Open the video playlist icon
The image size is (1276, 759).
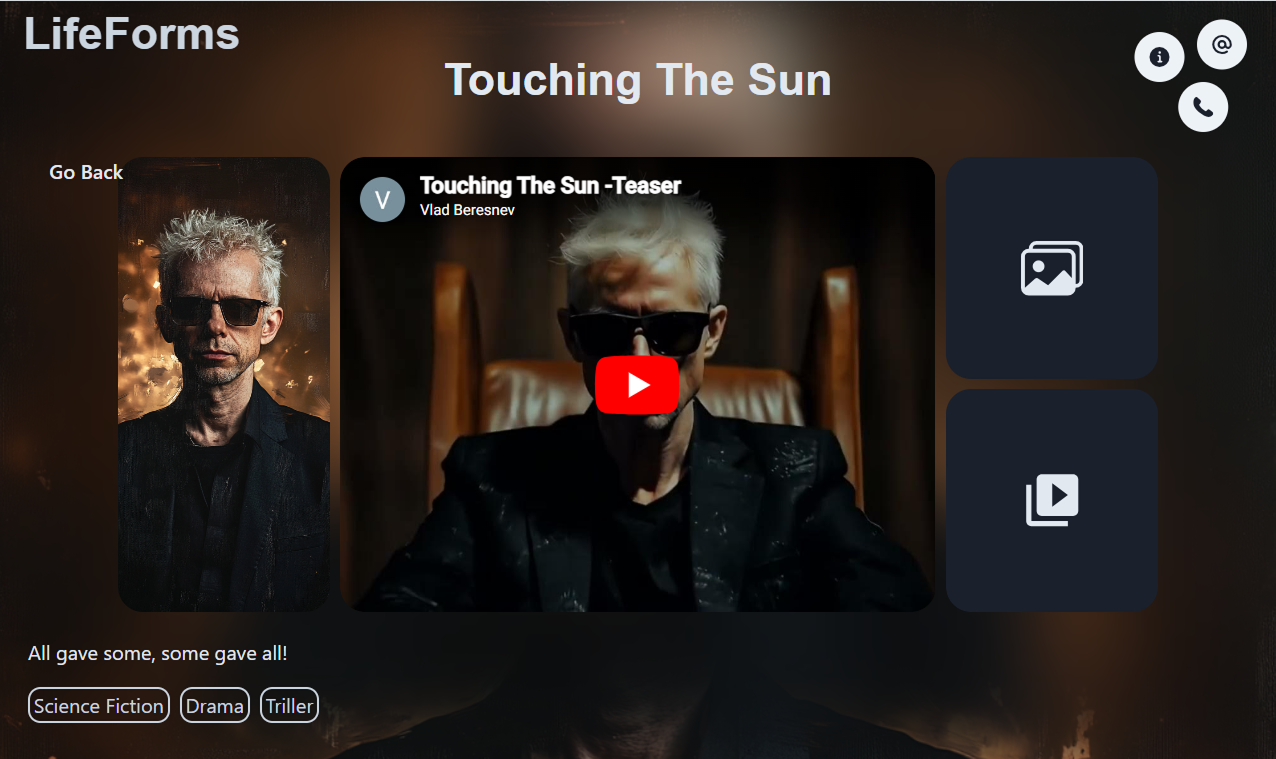[x=1052, y=500]
